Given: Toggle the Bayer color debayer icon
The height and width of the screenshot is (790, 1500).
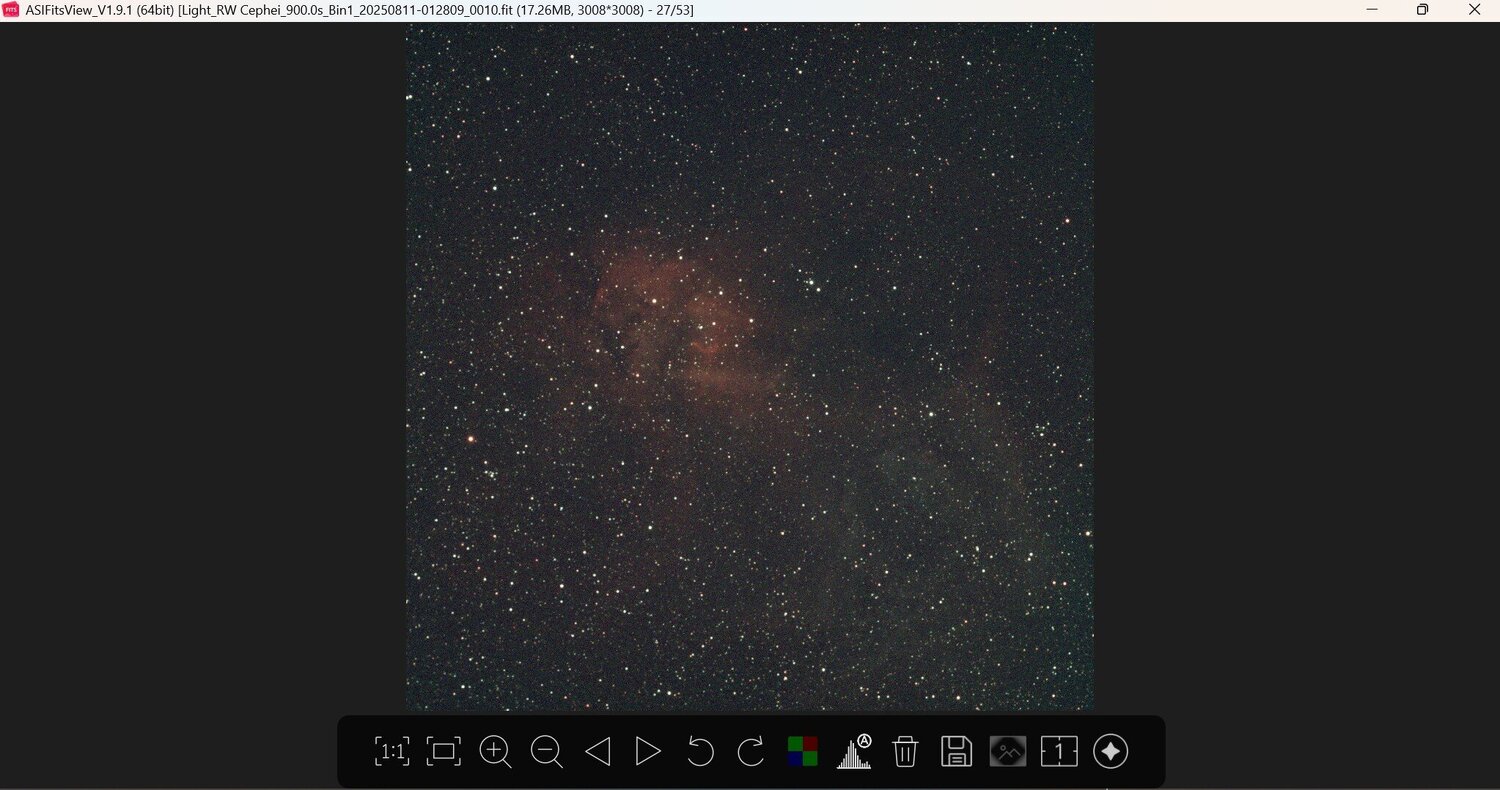Looking at the screenshot, I should (x=802, y=751).
